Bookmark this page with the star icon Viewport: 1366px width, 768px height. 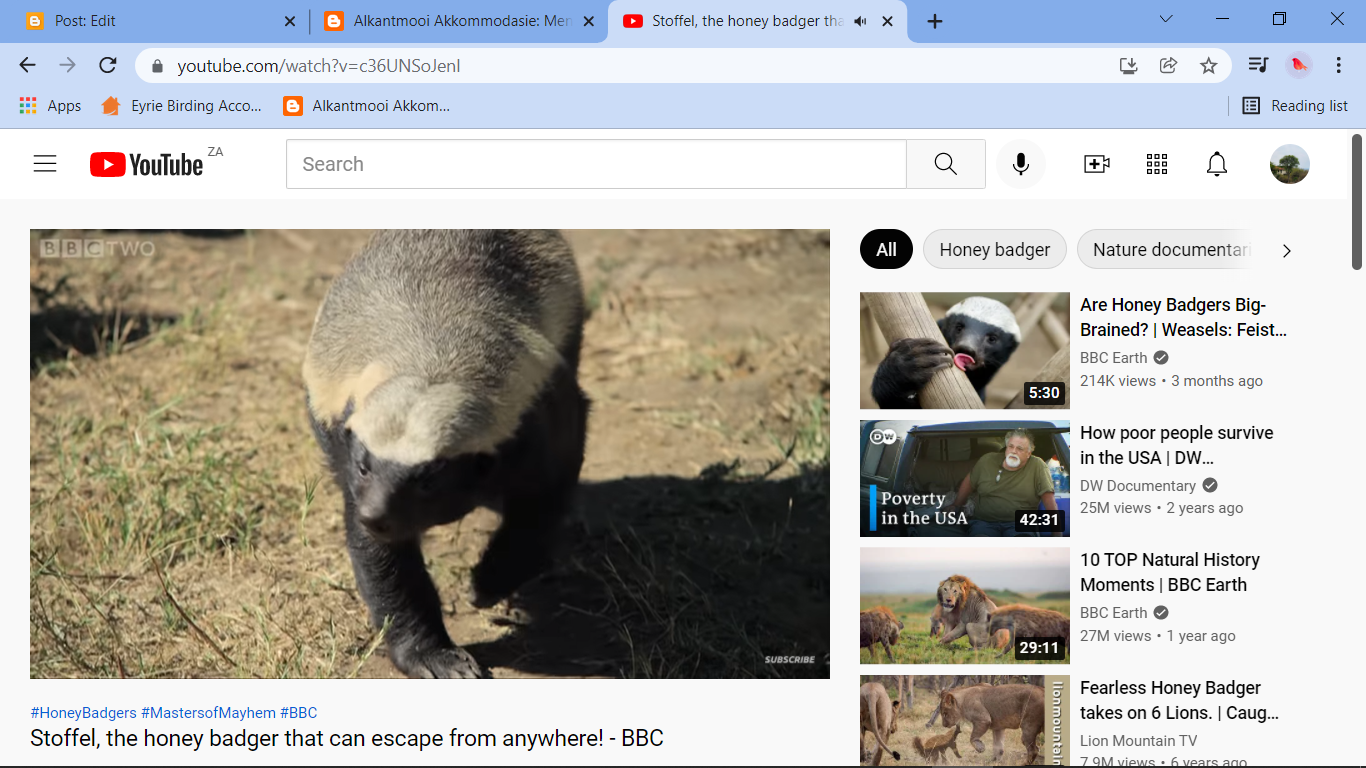[1208, 66]
